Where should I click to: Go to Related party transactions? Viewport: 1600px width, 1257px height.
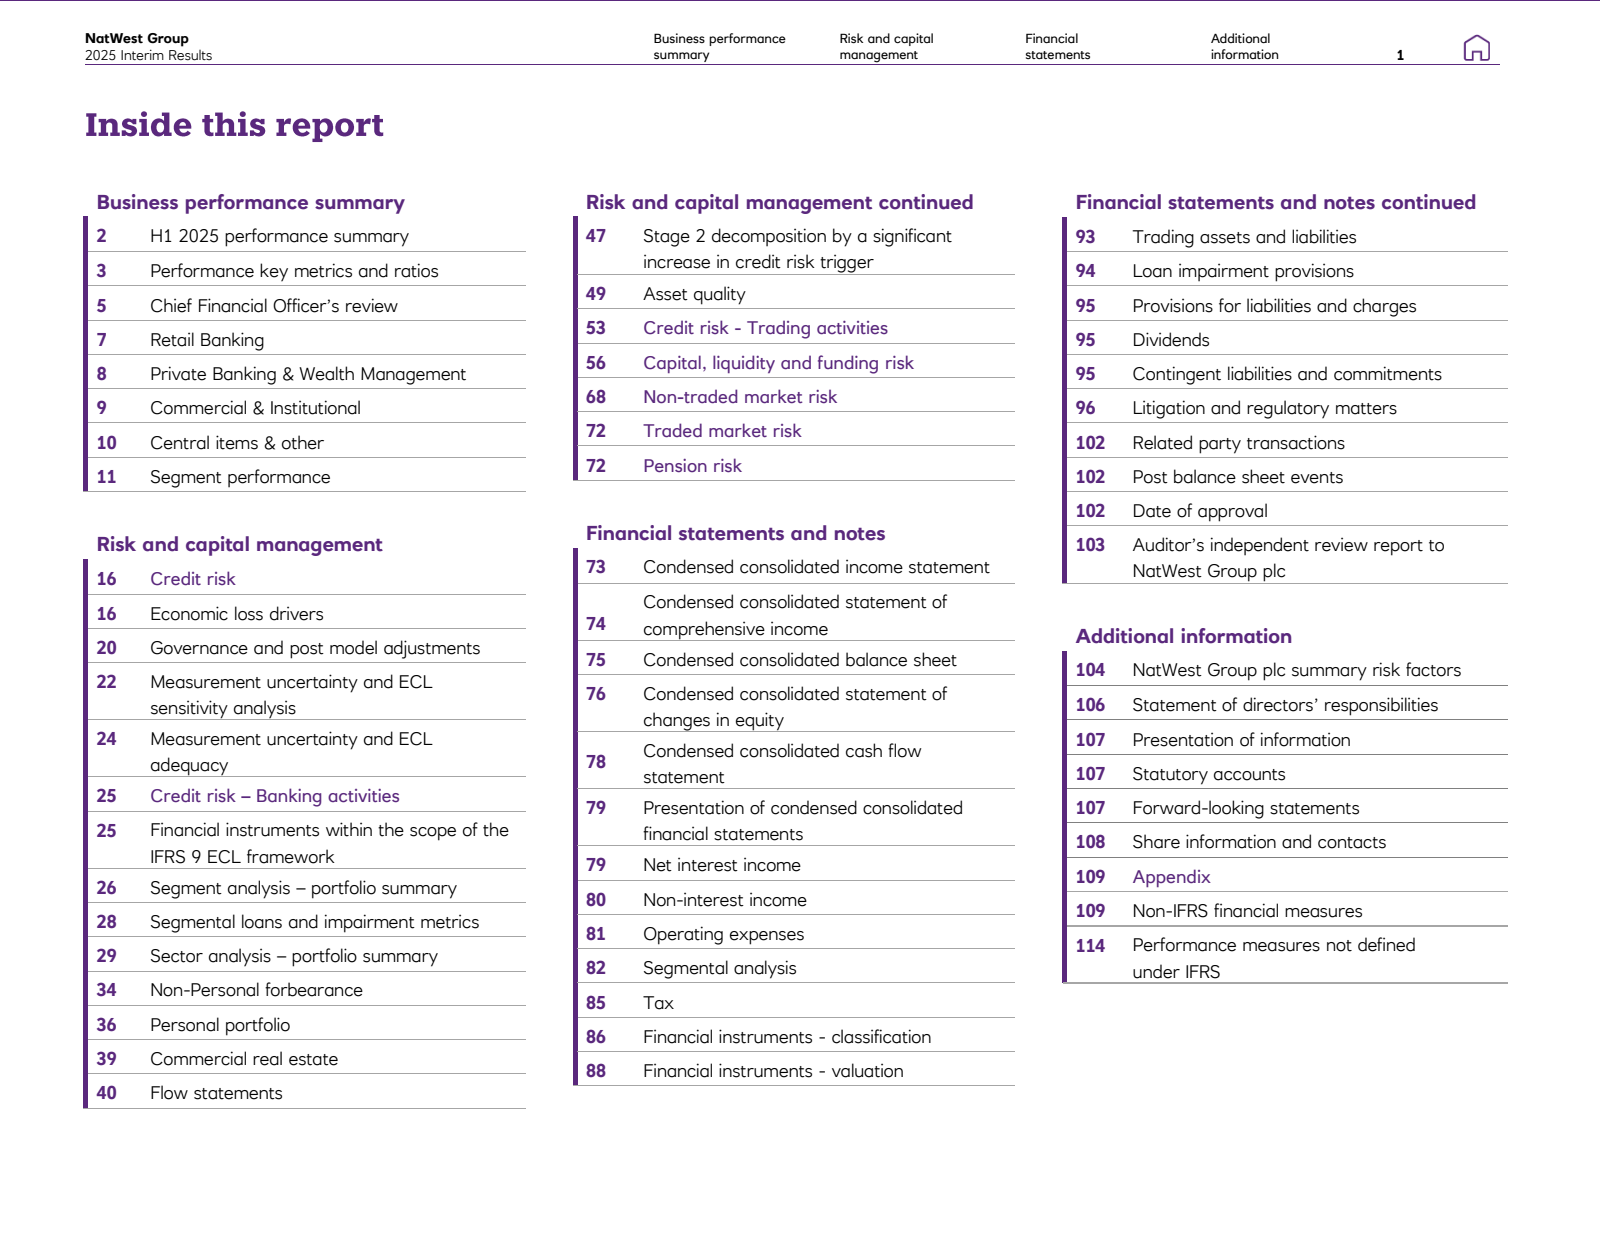tap(1238, 443)
